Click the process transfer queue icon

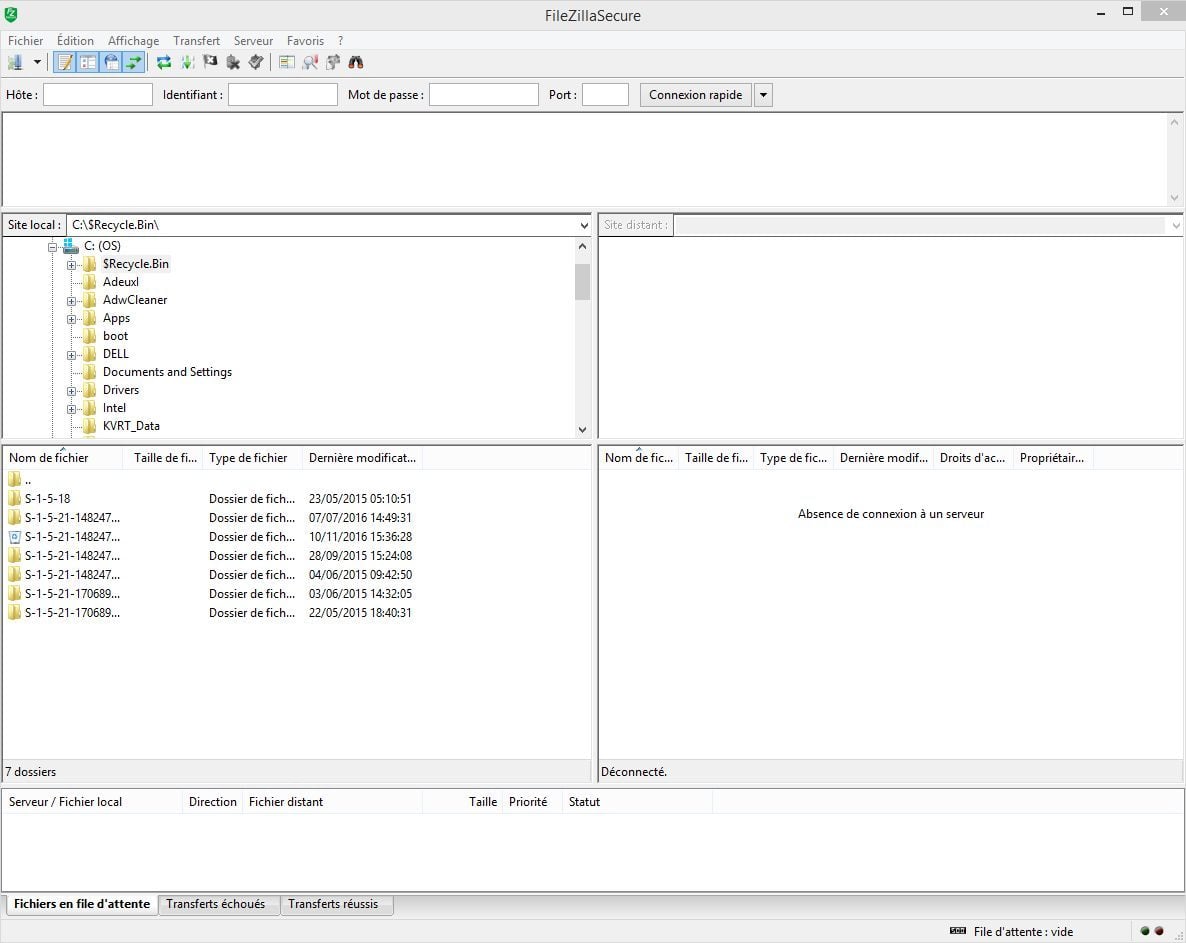click(x=187, y=62)
